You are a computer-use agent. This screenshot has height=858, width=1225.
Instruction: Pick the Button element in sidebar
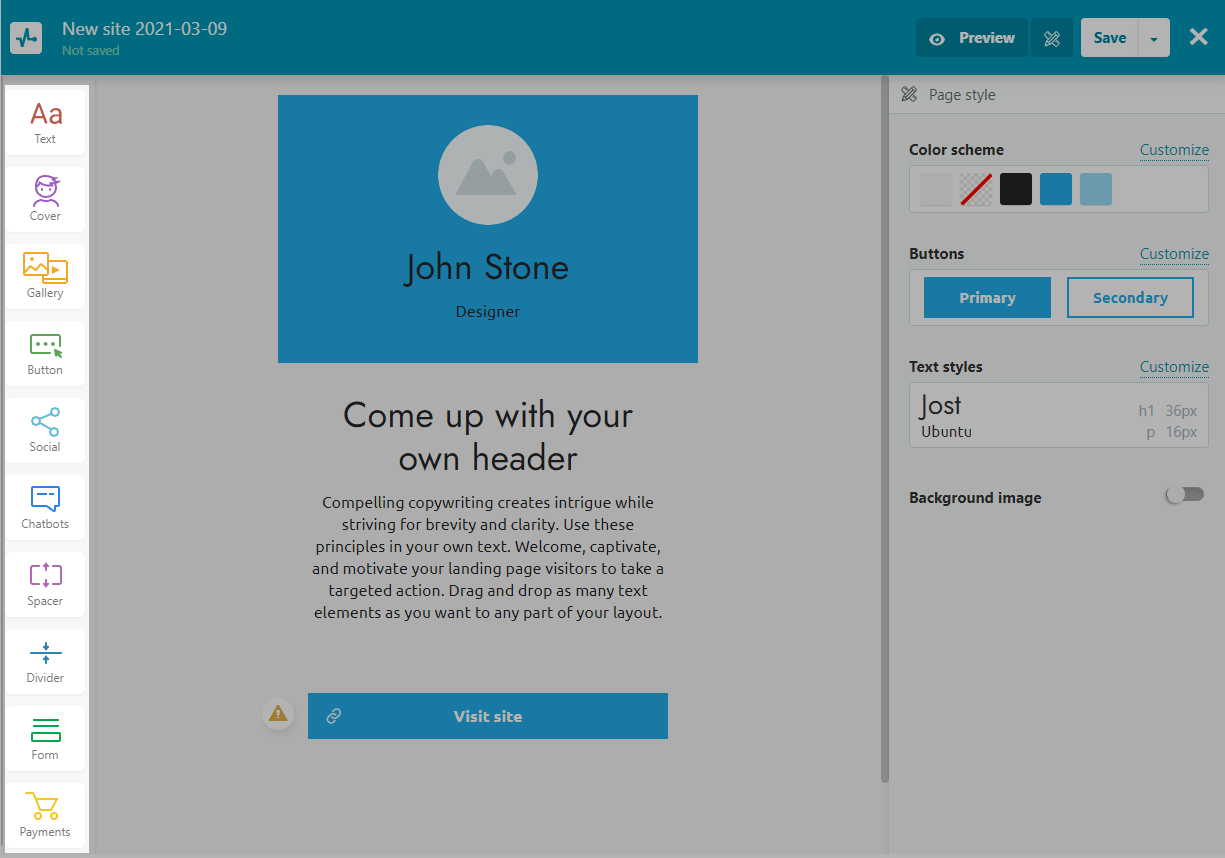46,354
